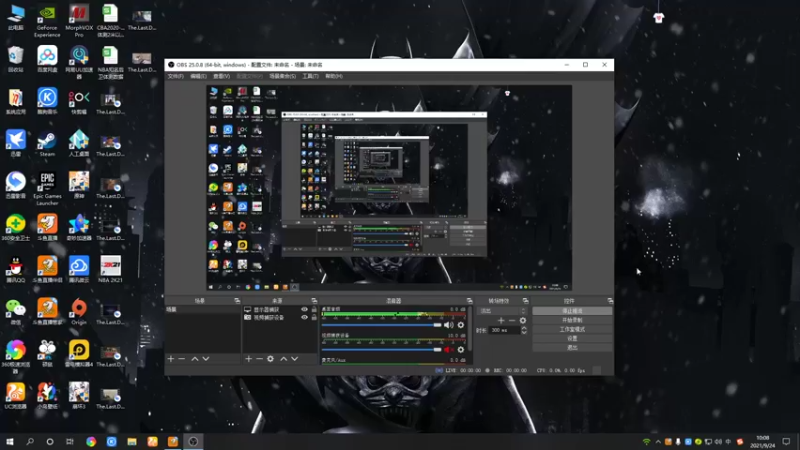Open the View menu in OBS
Image resolution: width=800 pixels, height=450 pixels.
(221, 76)
